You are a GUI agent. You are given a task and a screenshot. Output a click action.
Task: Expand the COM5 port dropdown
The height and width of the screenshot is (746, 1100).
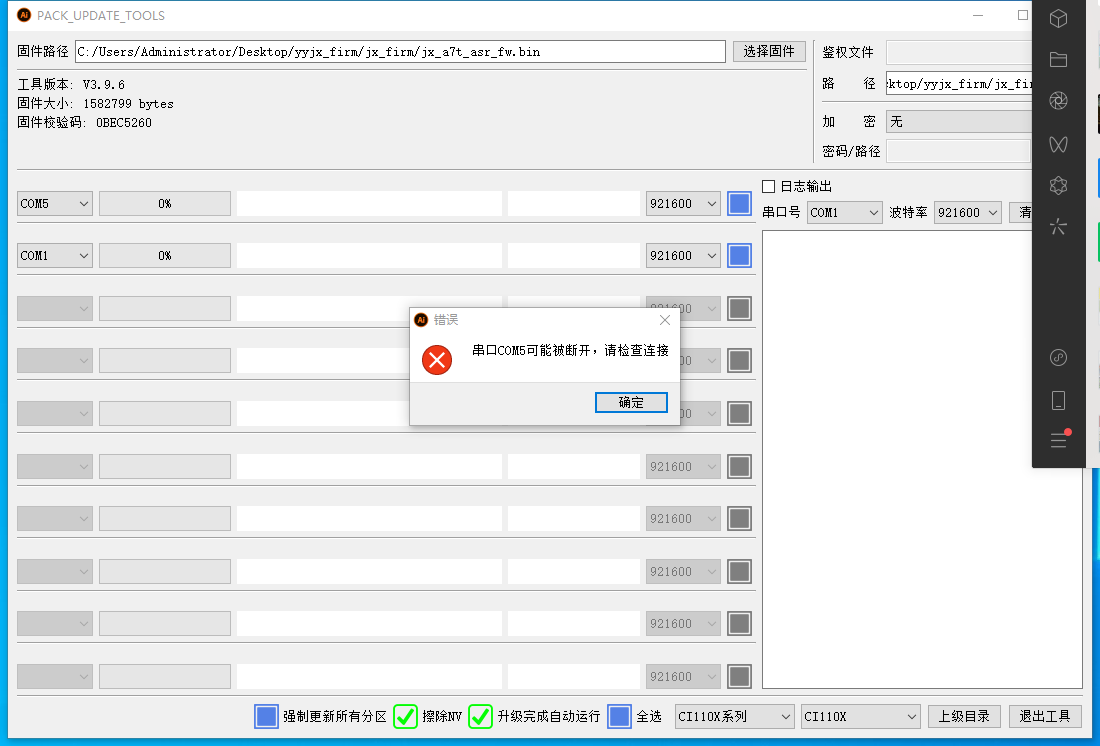coord(54,203)
